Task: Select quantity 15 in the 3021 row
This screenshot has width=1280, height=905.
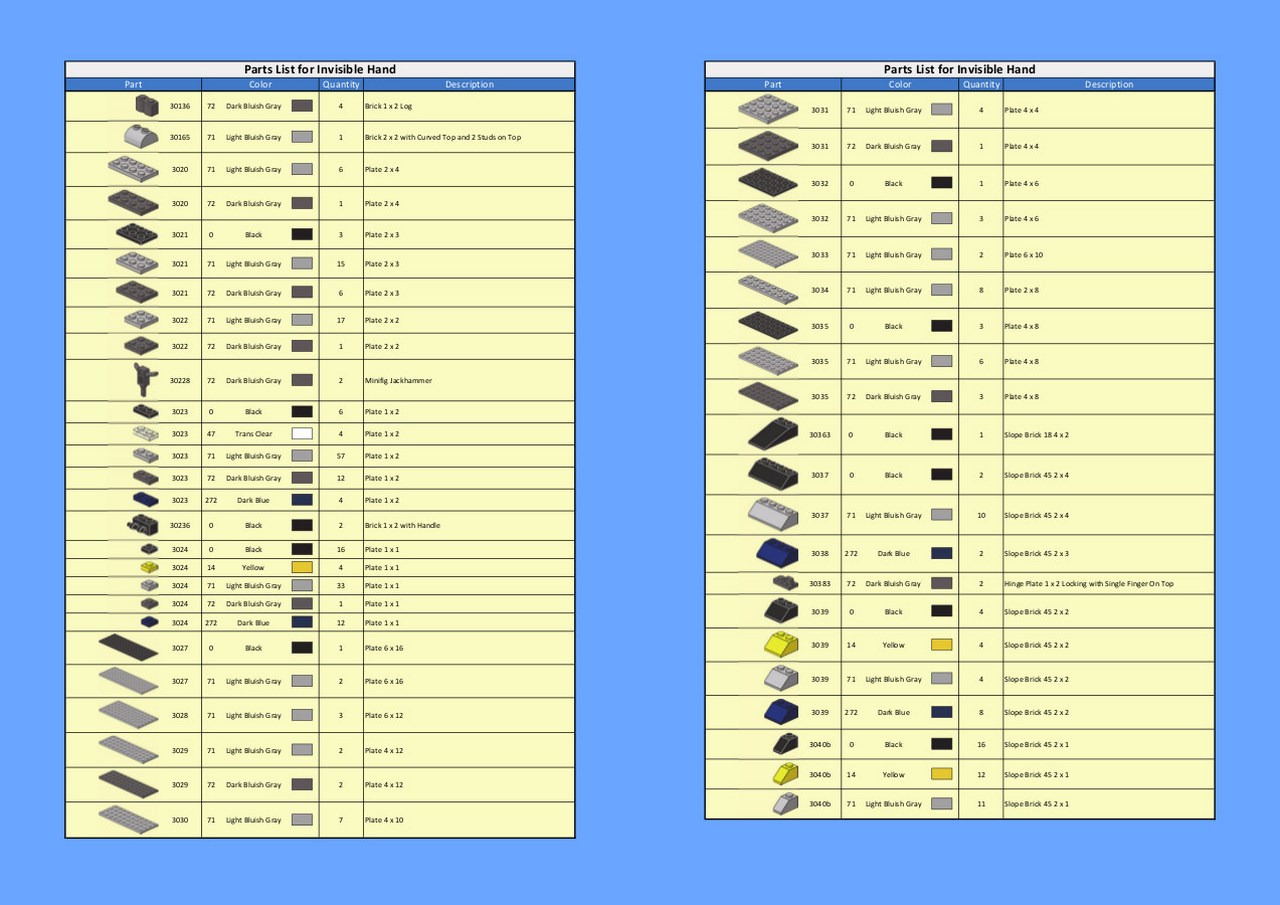Action: click(x=341, y=264)
